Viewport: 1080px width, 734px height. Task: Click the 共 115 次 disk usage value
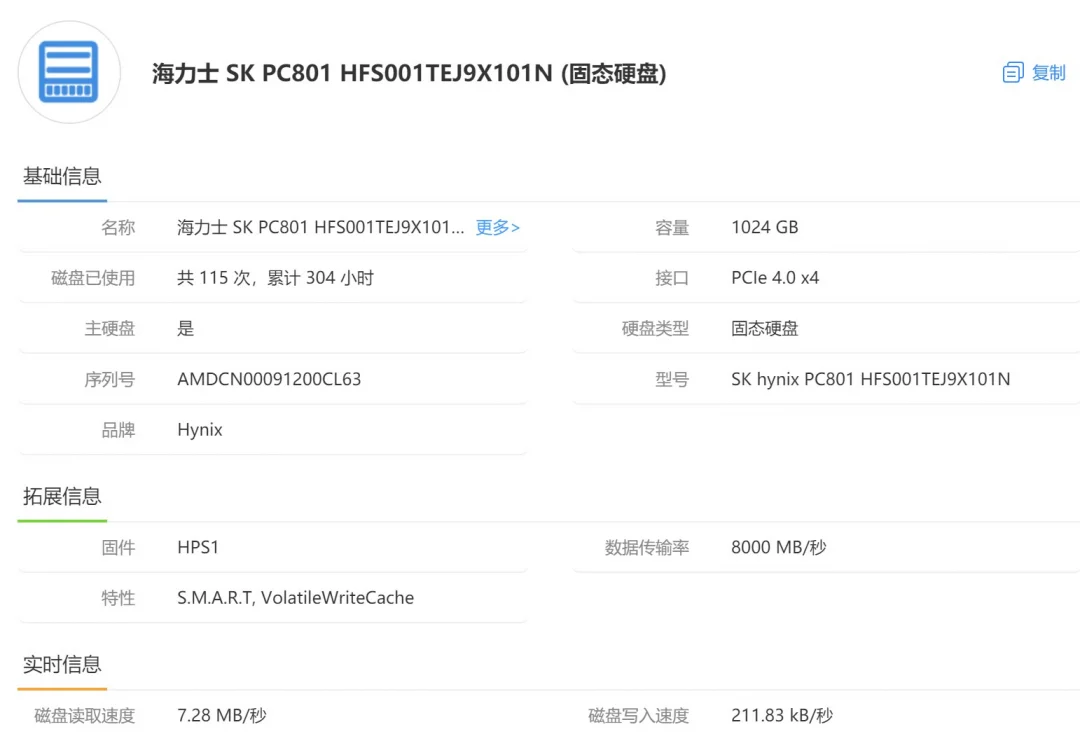tap(275, 278)
